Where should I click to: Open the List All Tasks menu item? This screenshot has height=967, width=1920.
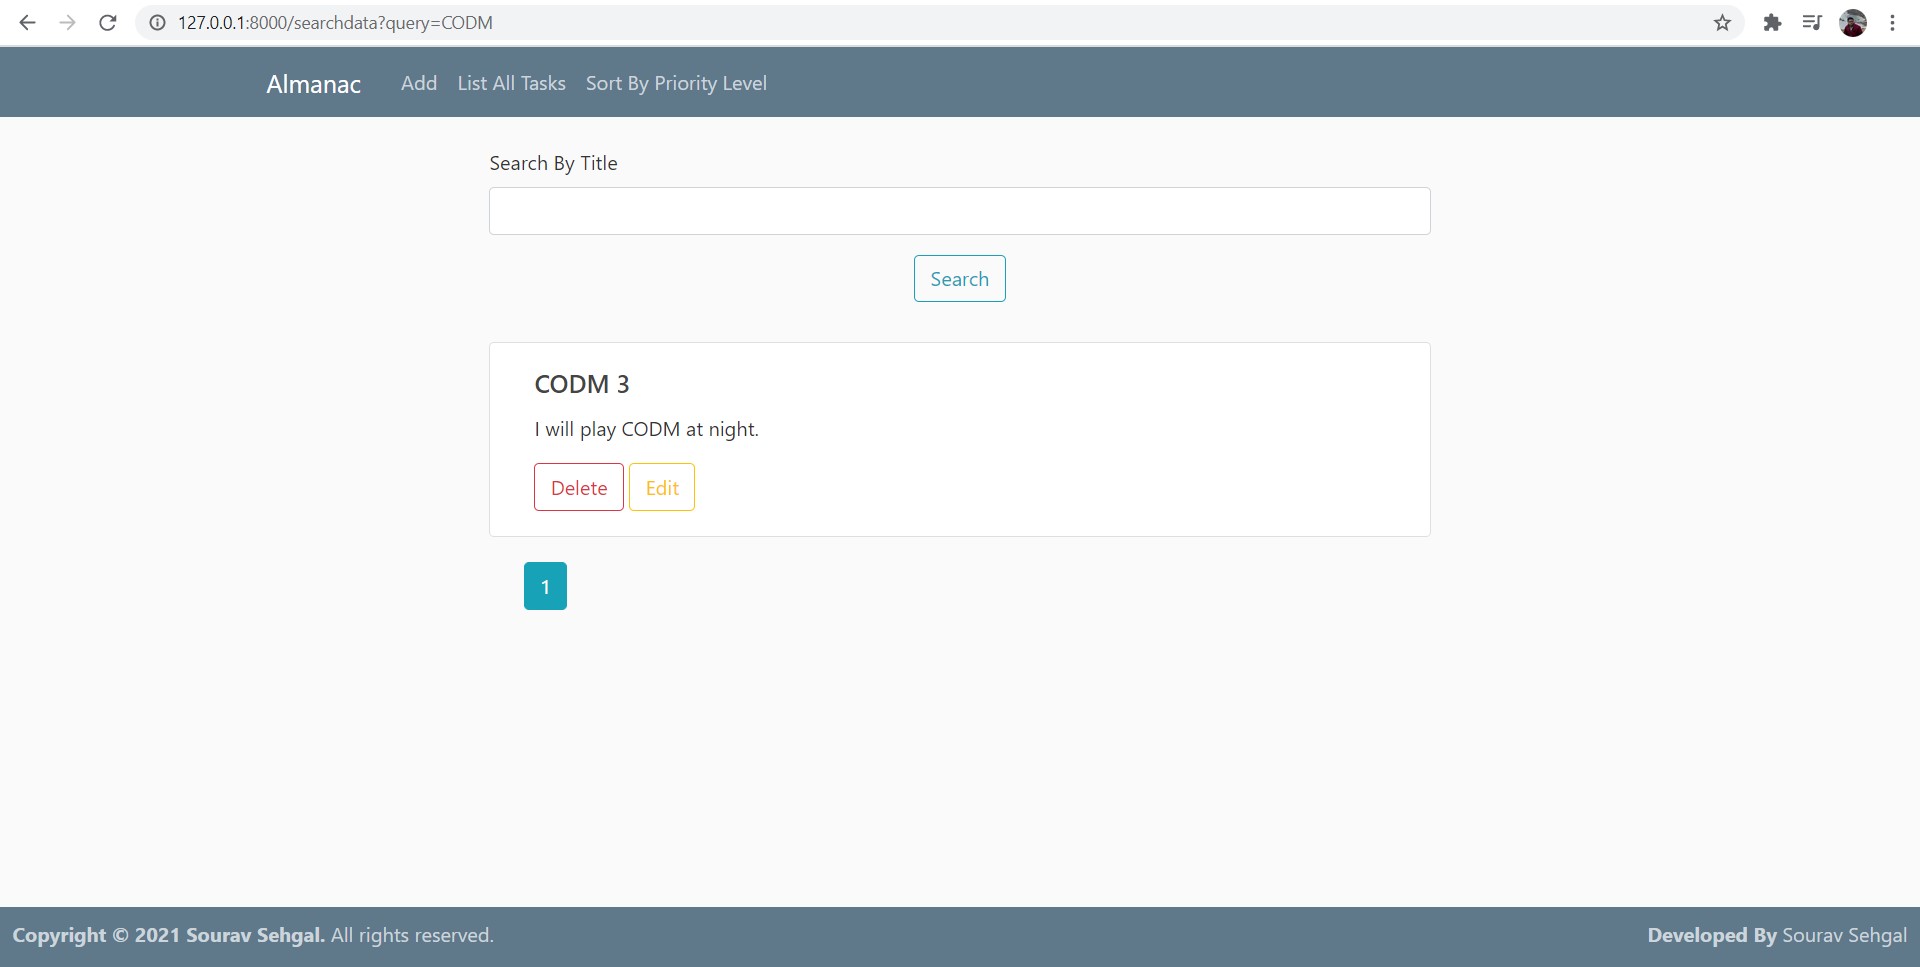click(x=511, y=83)
